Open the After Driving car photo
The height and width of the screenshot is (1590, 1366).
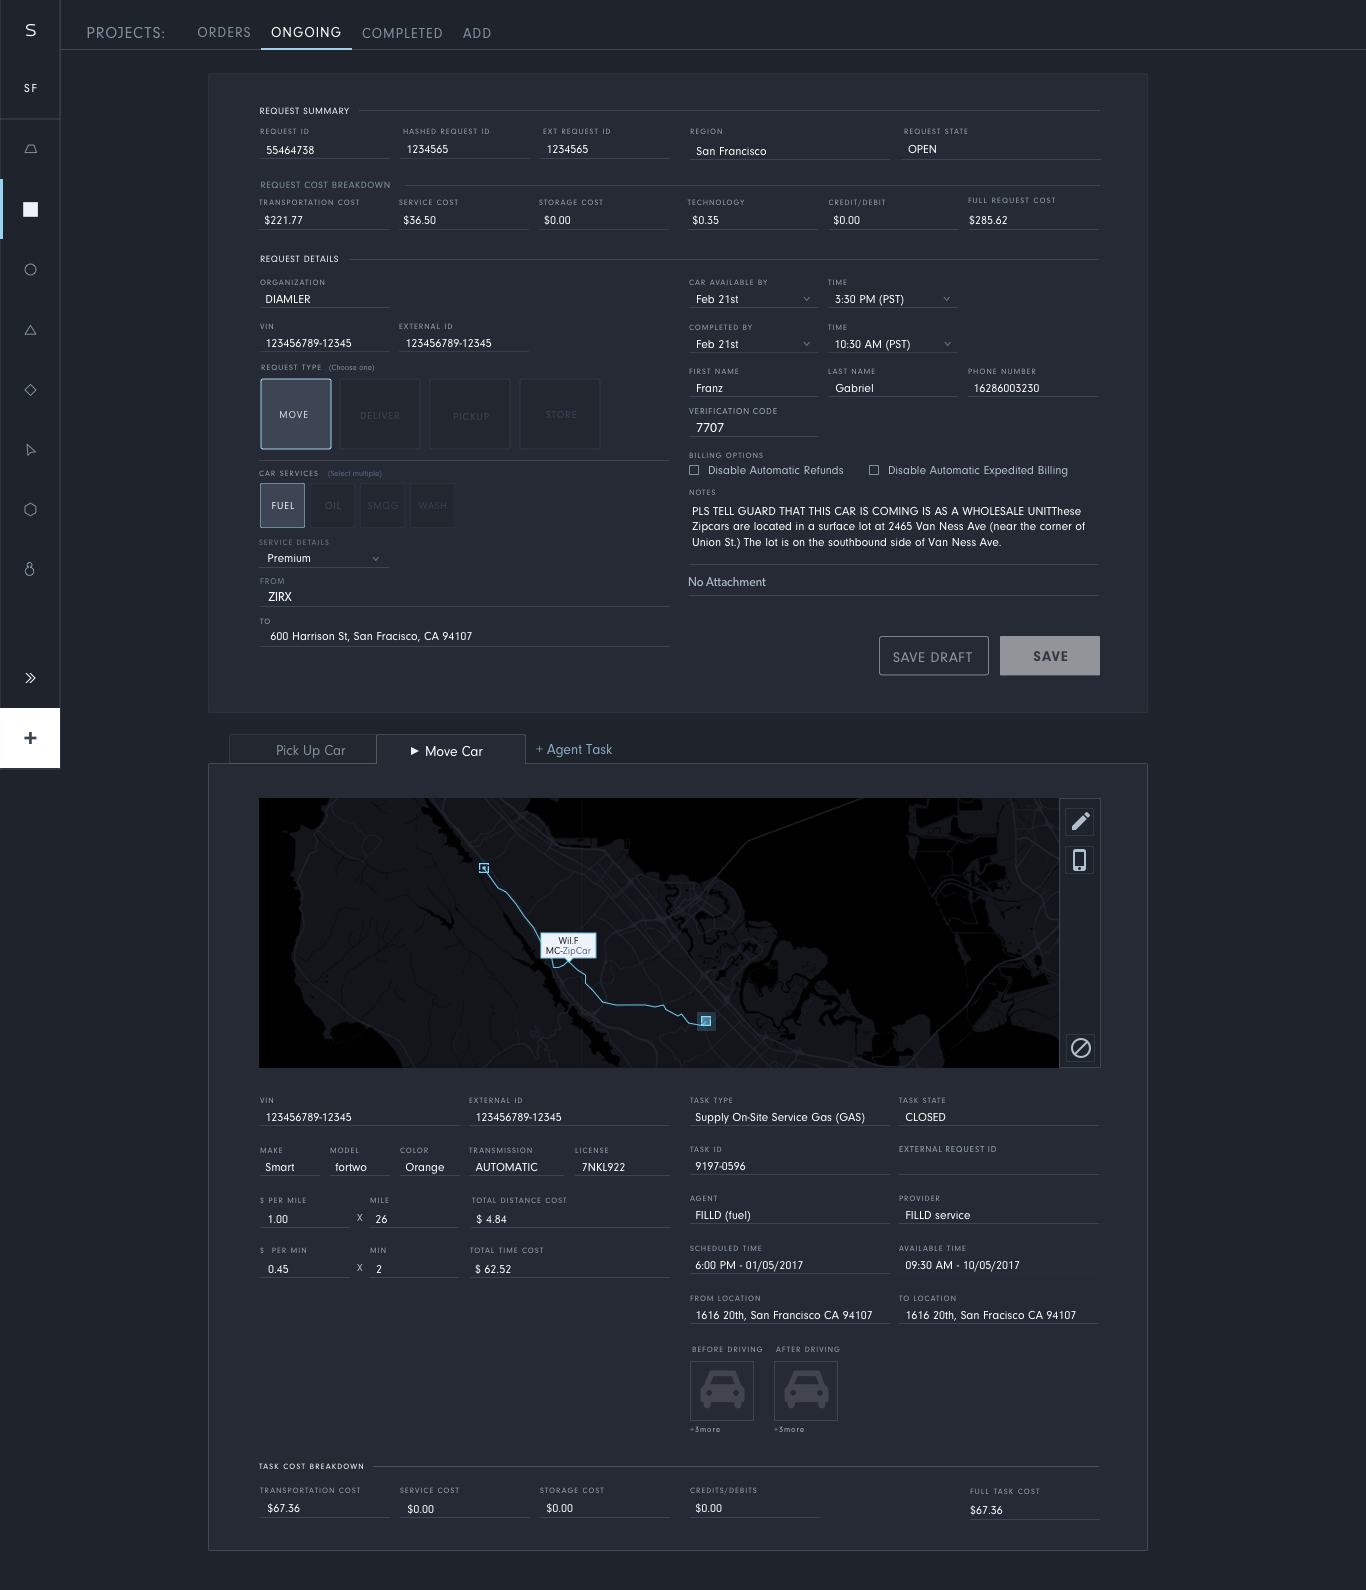point(806,1390)
